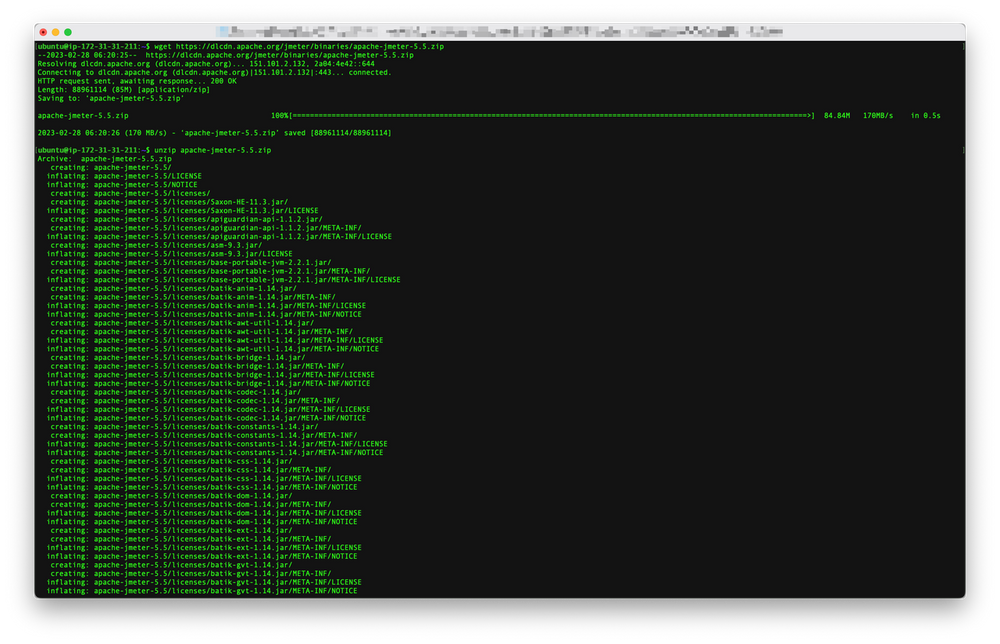Click the 'saved [88961114/88961114]' summary line
This screenshot has width=1000, height=644.
point(214,133)
